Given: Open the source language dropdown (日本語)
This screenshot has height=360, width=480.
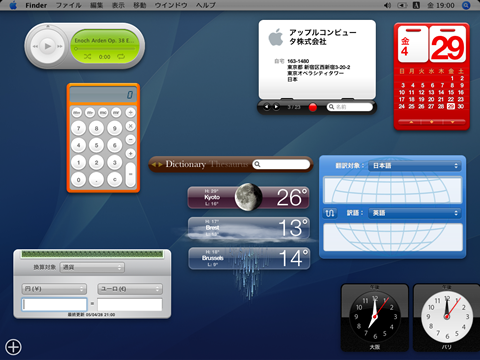Looking at the screenshot, I should tap(414, 166).
